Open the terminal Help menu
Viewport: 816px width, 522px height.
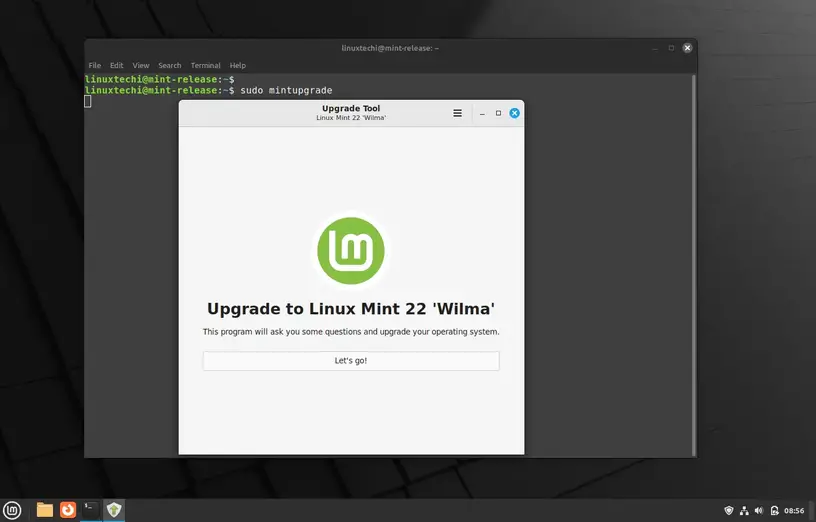pos(238,66)
